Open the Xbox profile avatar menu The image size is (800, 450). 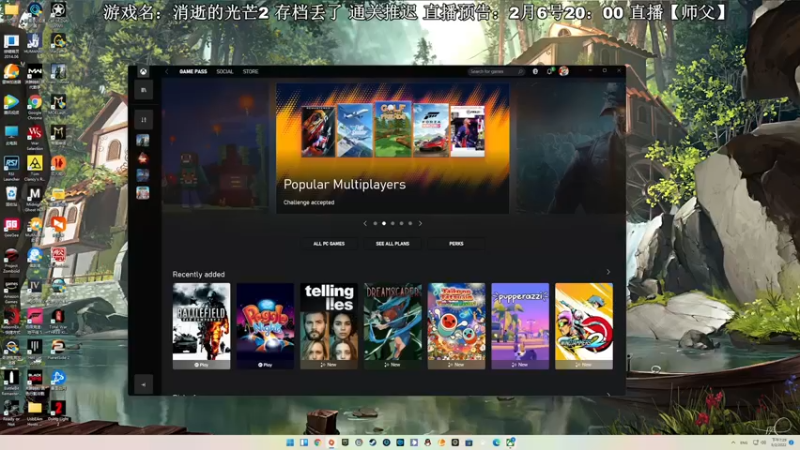(x=564, y=71)
